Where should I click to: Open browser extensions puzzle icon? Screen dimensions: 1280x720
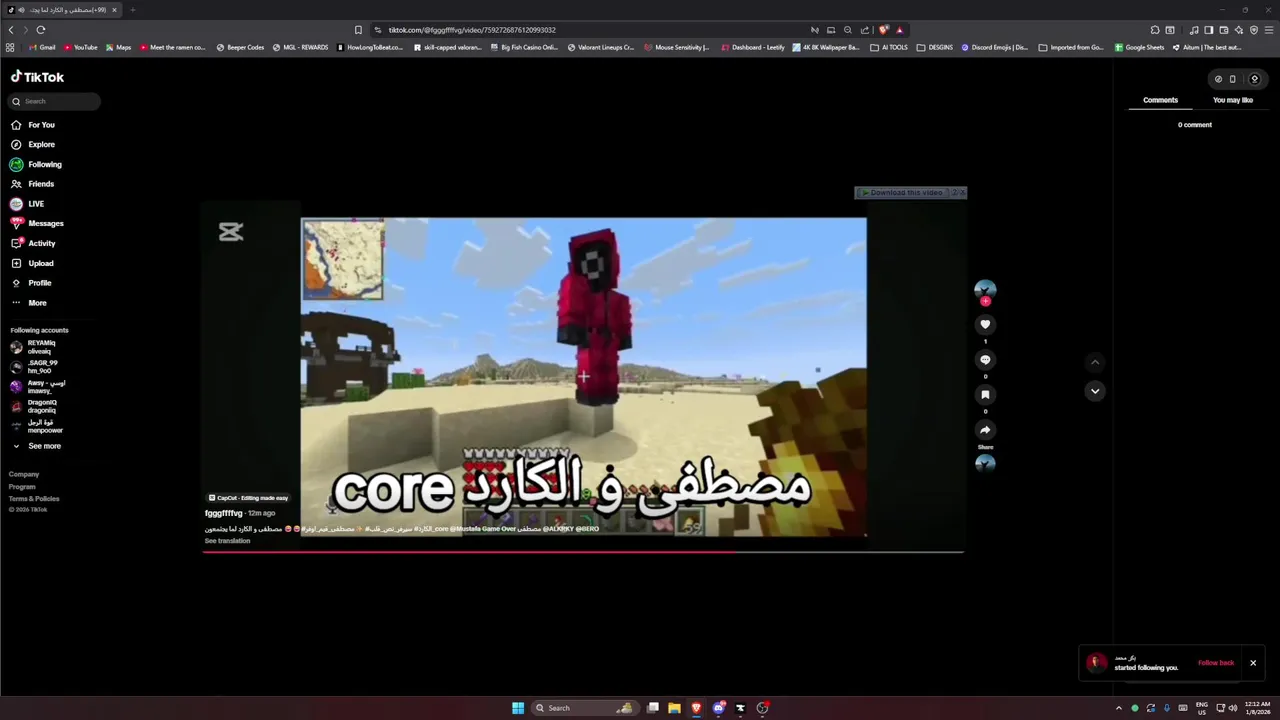click(x=1155, y=30)
